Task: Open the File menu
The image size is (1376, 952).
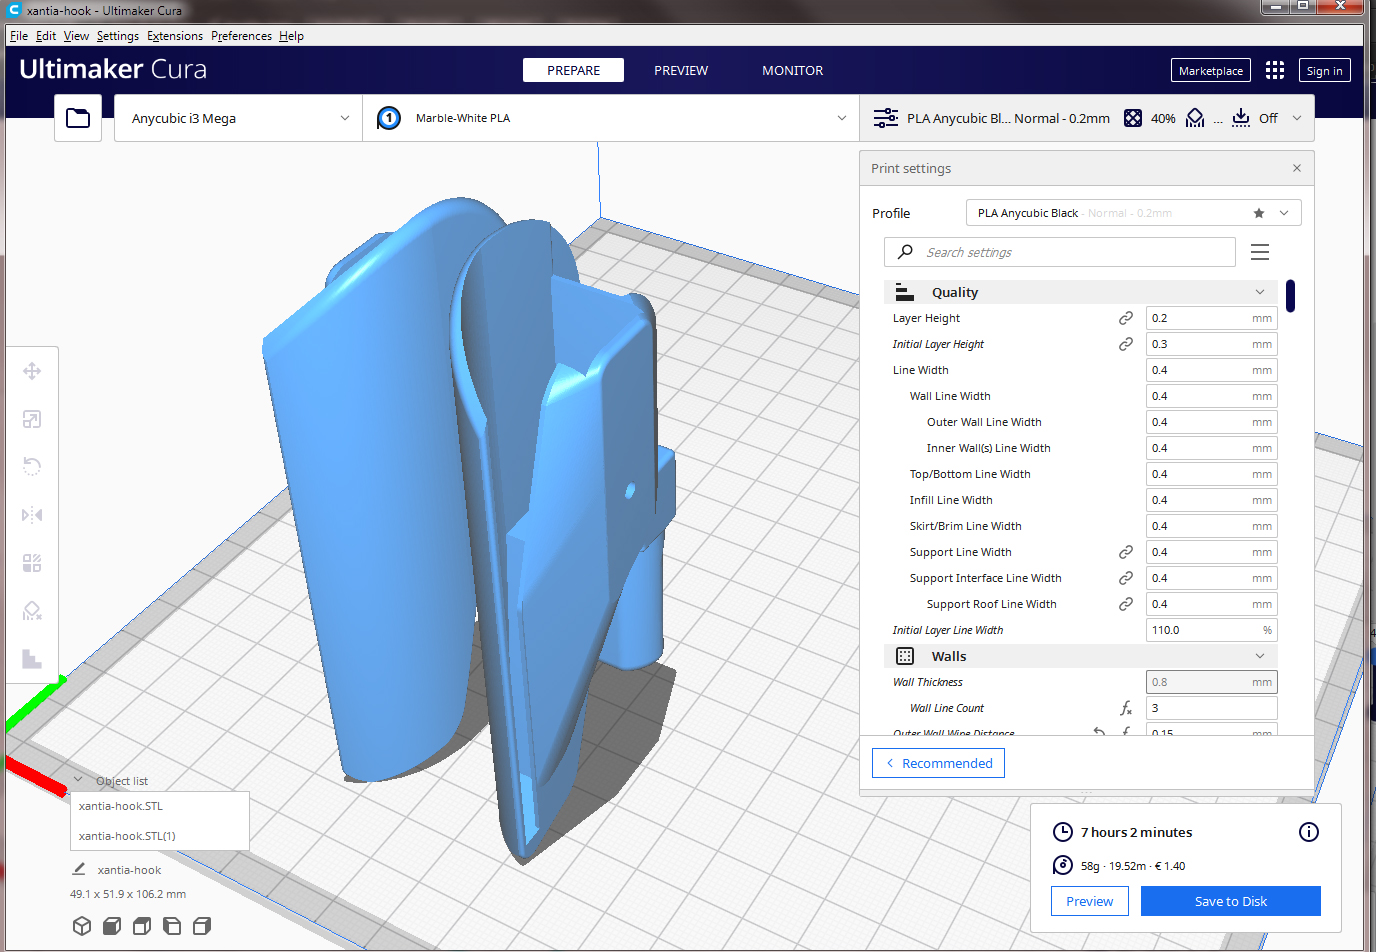Action: pyautogui.click(x=19, y=36)
